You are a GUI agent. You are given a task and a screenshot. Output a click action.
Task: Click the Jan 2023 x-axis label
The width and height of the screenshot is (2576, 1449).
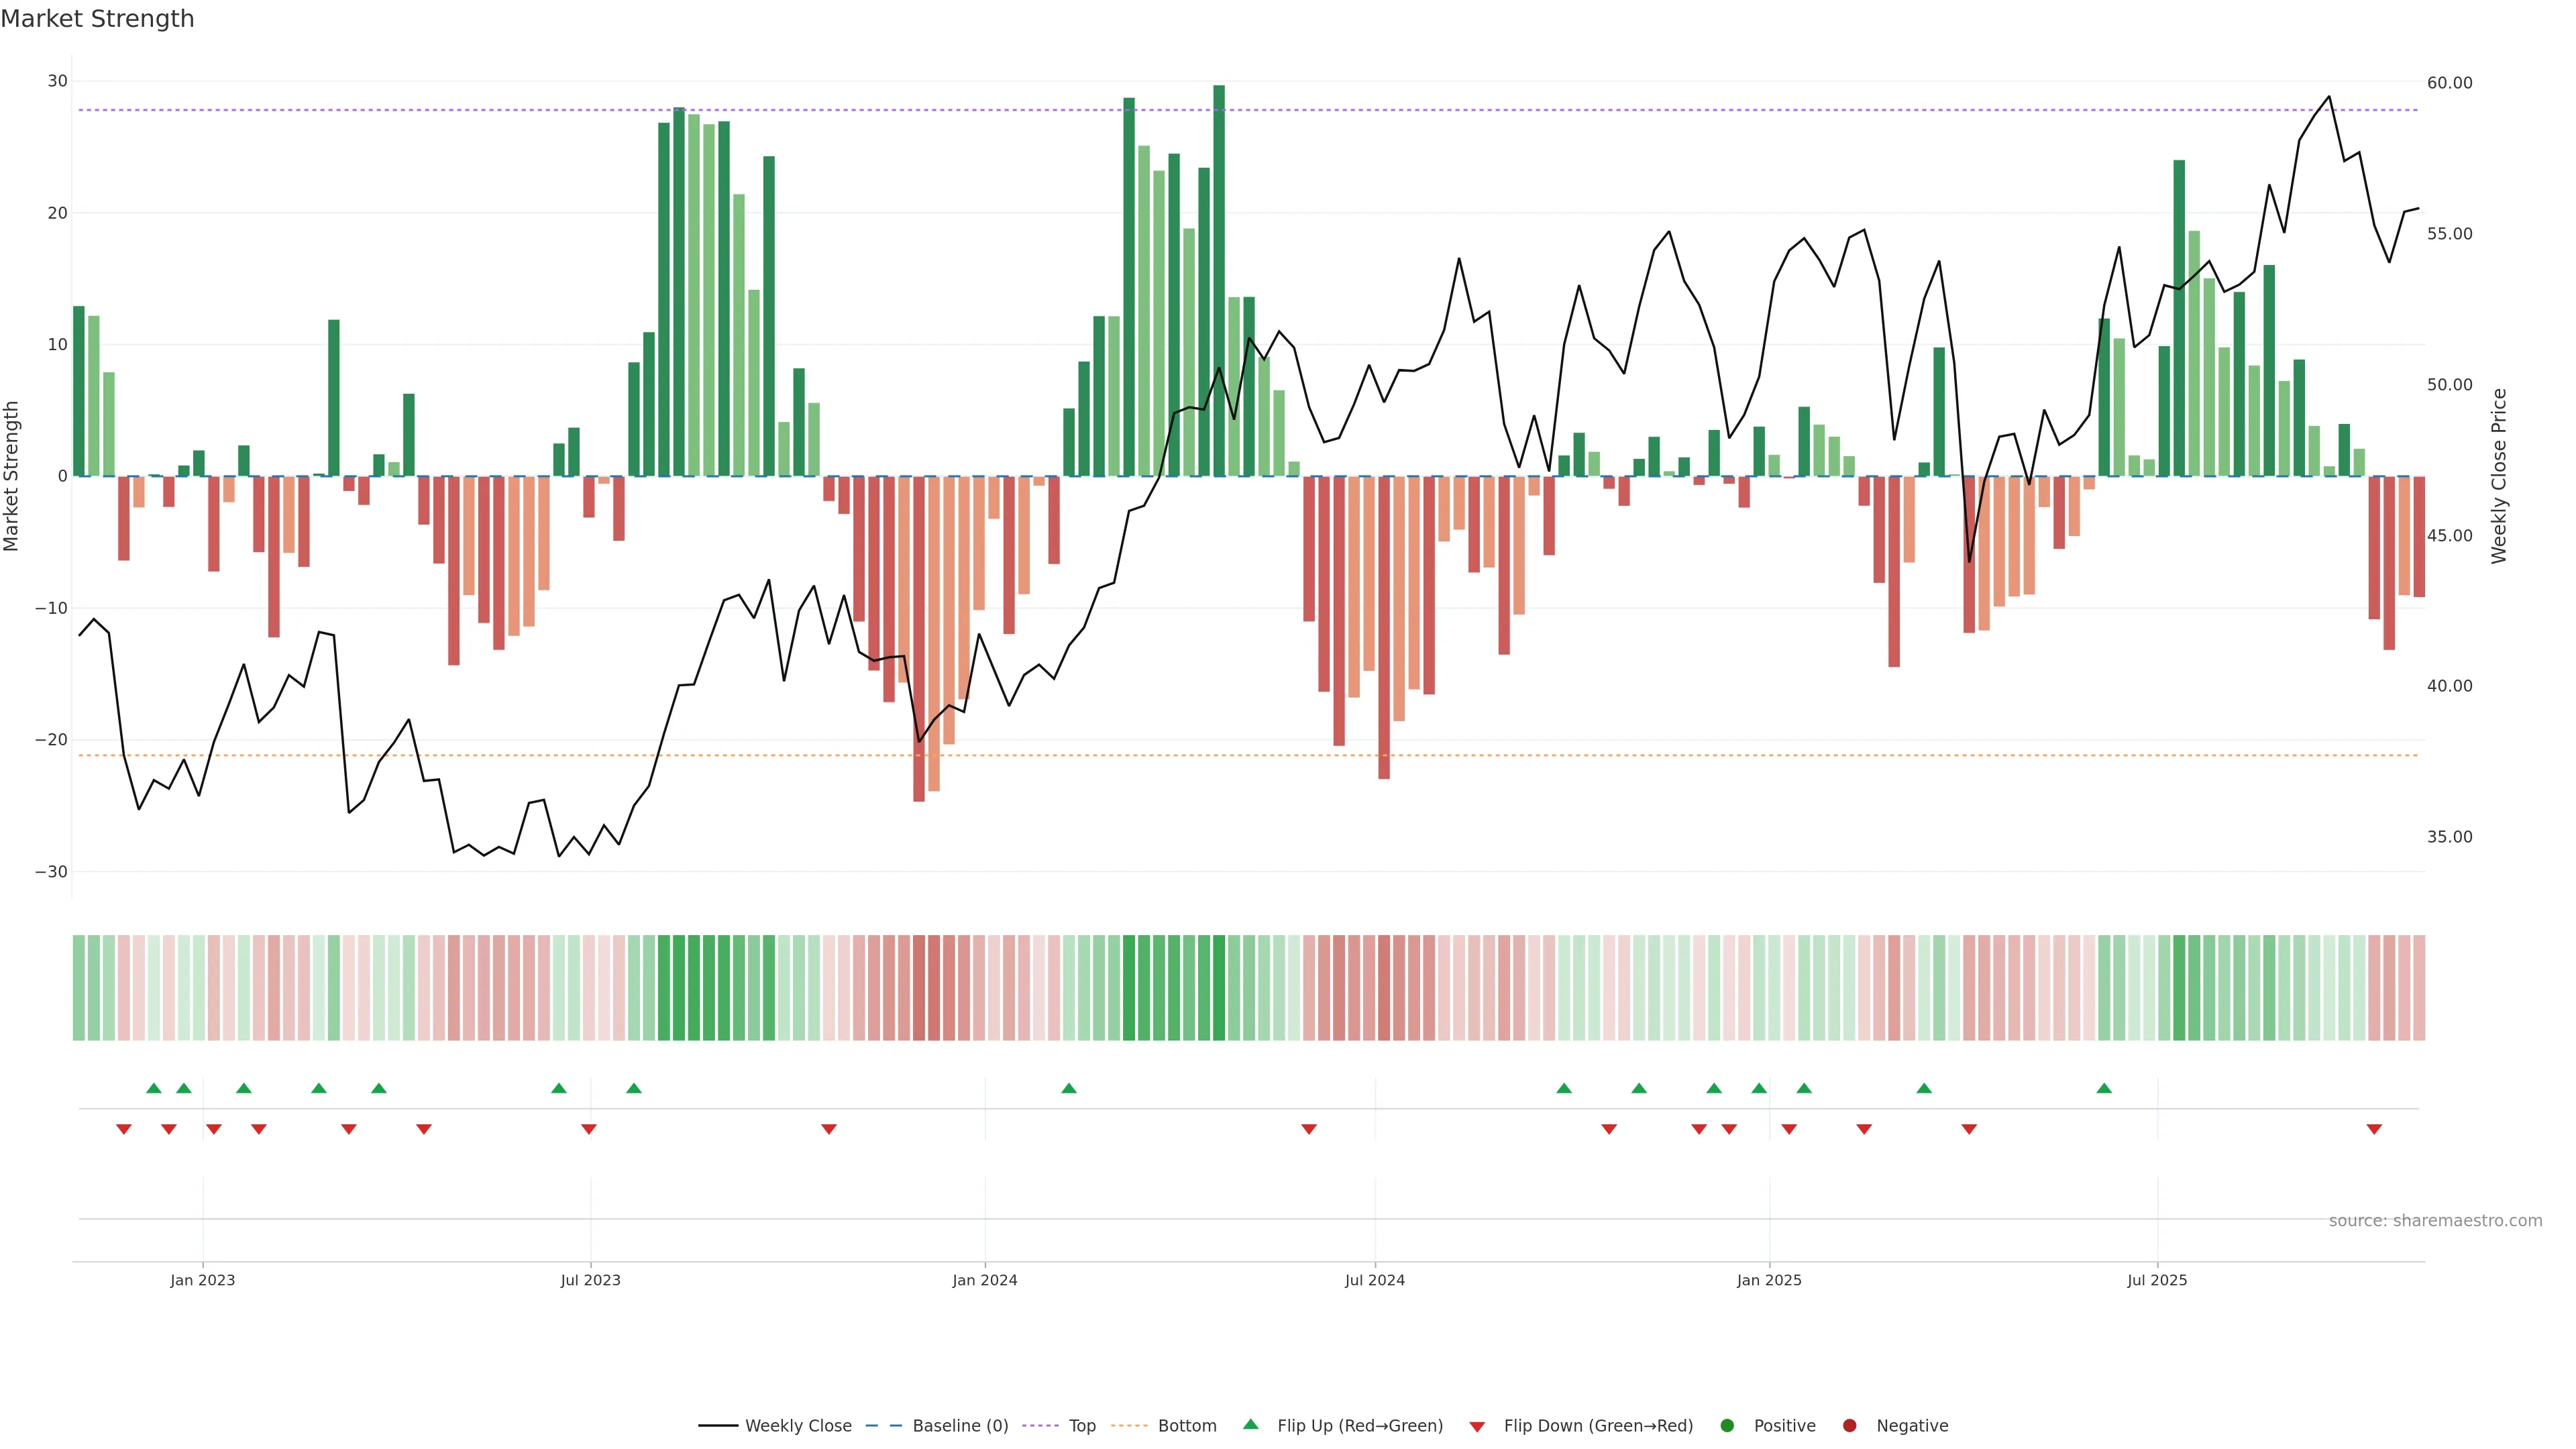(203, 1280)
